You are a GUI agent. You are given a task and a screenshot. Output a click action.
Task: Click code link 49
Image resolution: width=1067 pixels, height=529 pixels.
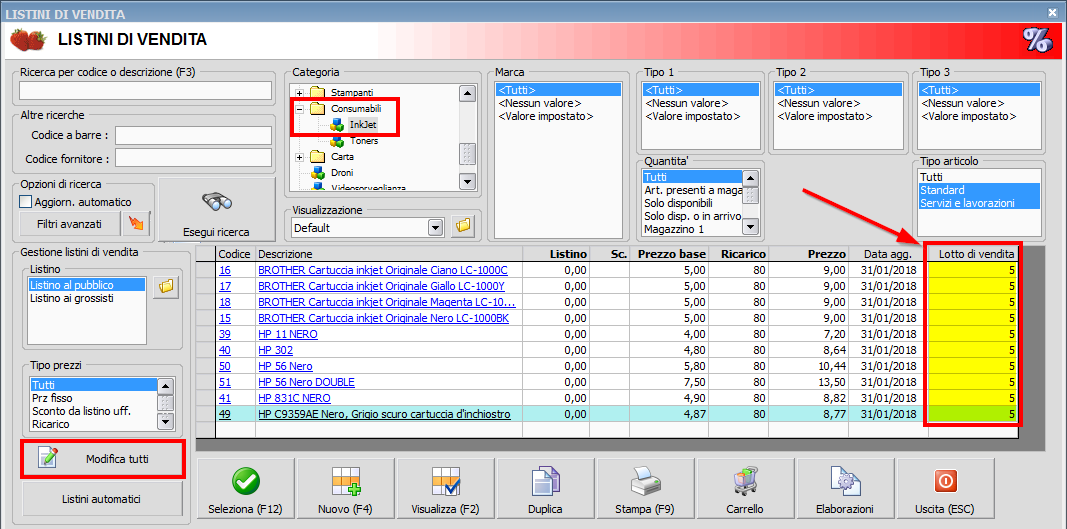tap(225, 414)
